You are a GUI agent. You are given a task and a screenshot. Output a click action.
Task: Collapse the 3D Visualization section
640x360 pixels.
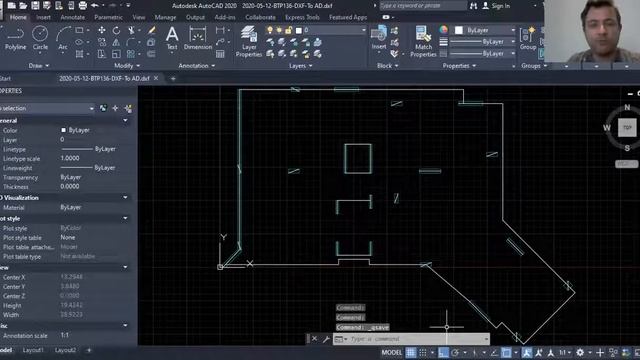125,198
